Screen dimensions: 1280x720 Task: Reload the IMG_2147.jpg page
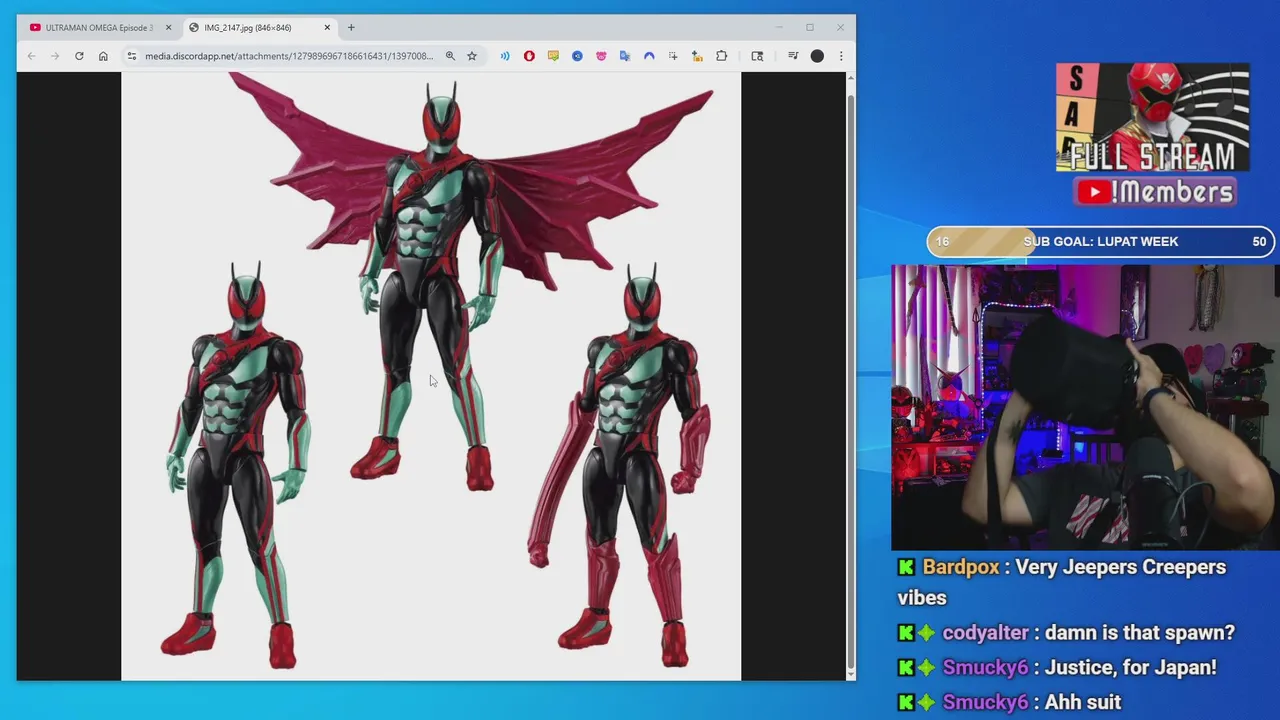[x=79, y=56]
